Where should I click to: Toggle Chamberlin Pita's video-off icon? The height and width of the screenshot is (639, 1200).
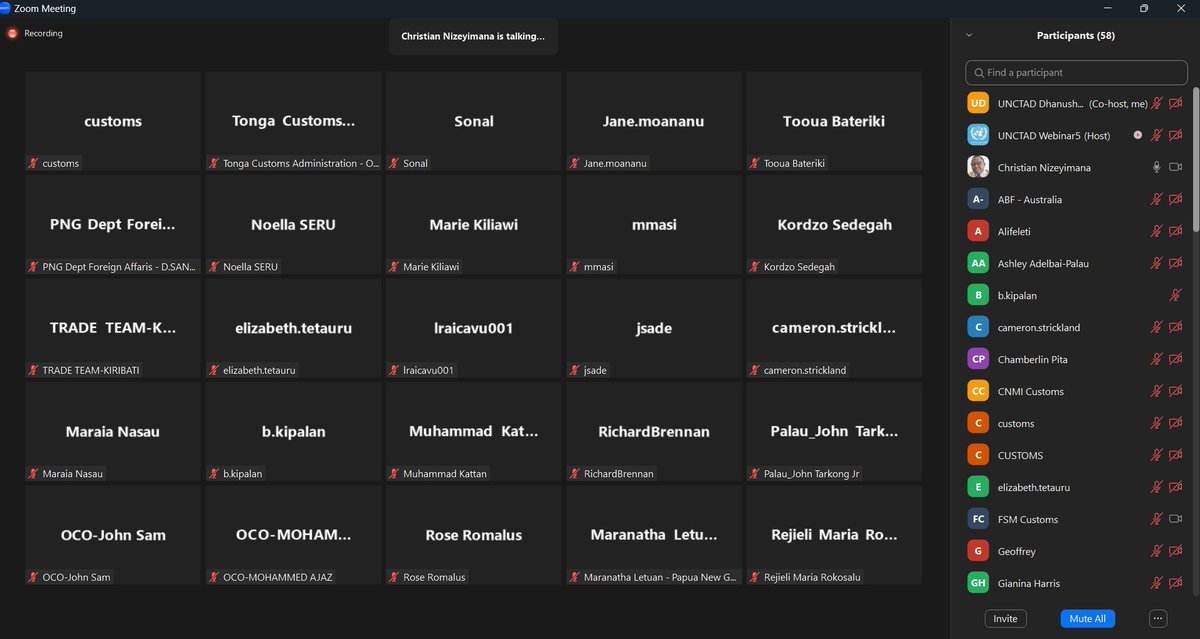point(1176,359)
